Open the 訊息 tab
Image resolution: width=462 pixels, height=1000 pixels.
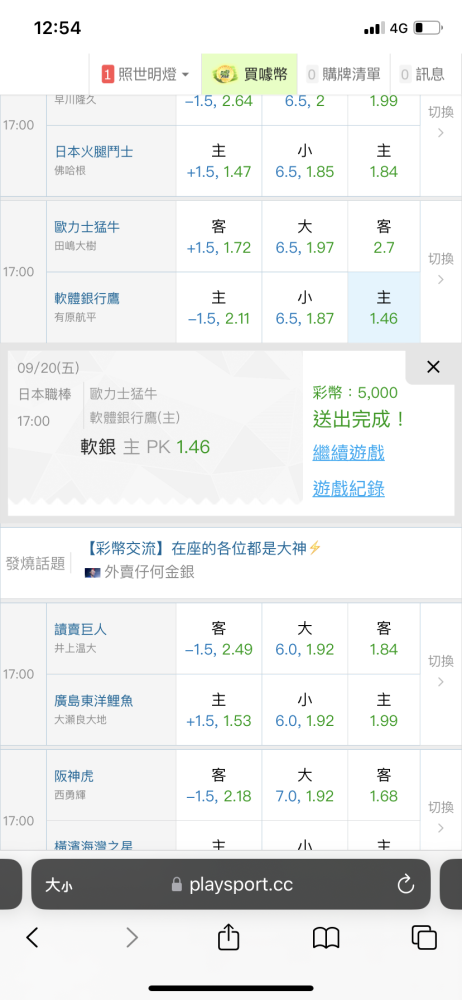pos(423,75)
